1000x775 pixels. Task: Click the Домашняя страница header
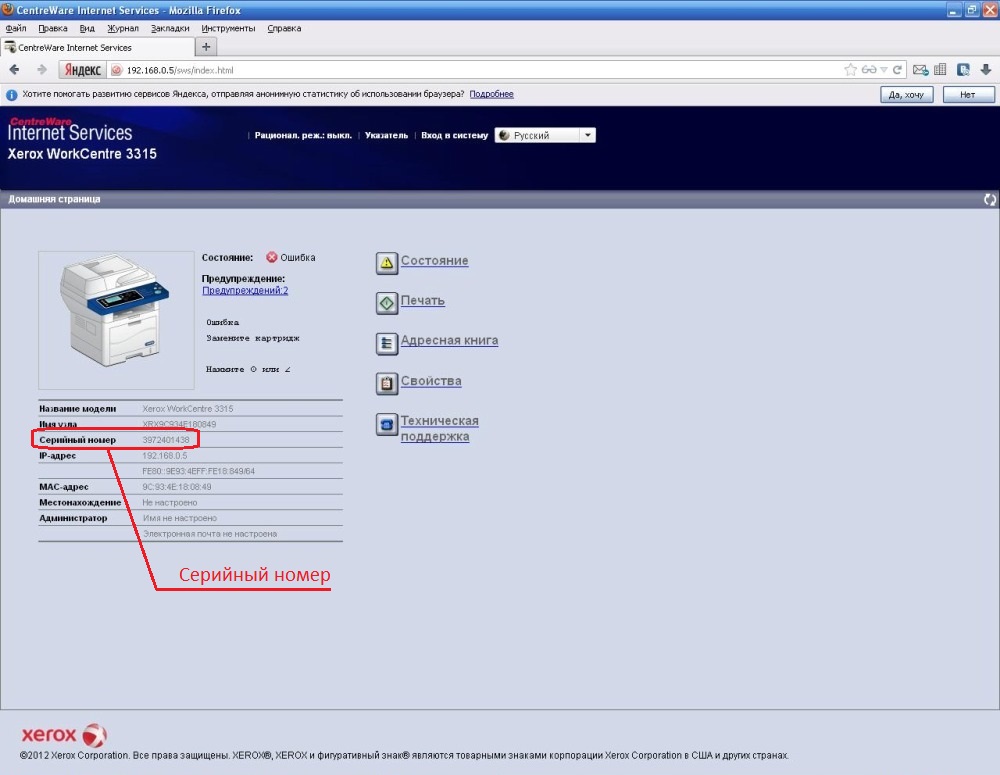(x=54, y=199)
